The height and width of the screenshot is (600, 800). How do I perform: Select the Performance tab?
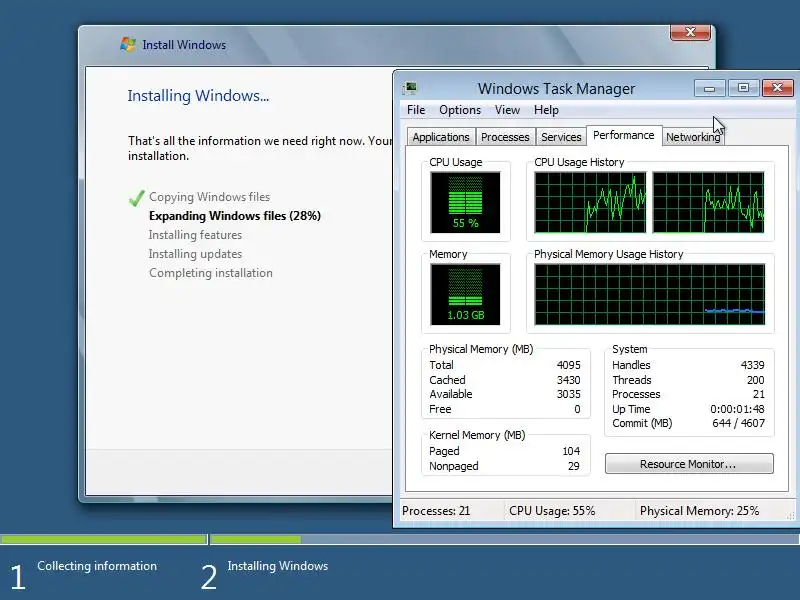[x=623, y=135]
